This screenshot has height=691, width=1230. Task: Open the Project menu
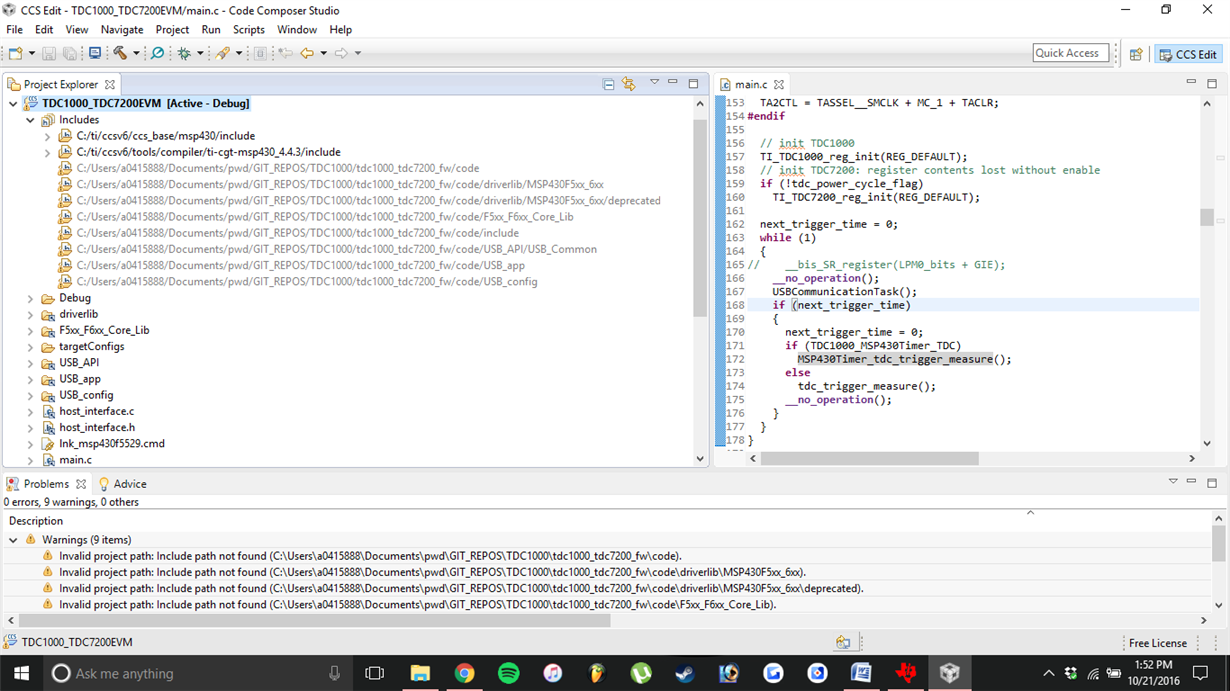[x=172, y=30]
